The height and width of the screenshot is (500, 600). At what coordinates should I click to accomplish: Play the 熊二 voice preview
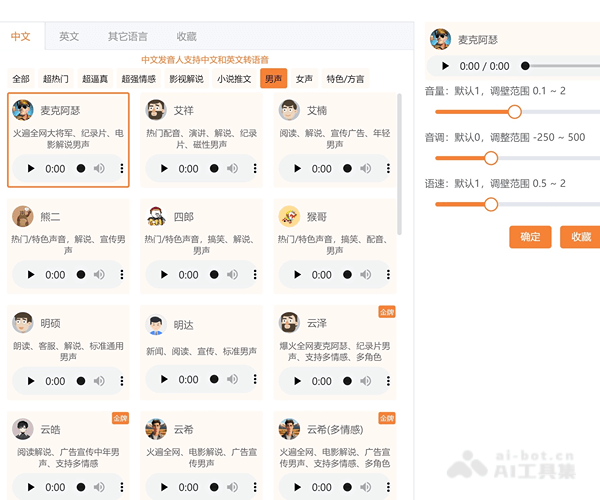click(31, 275)
